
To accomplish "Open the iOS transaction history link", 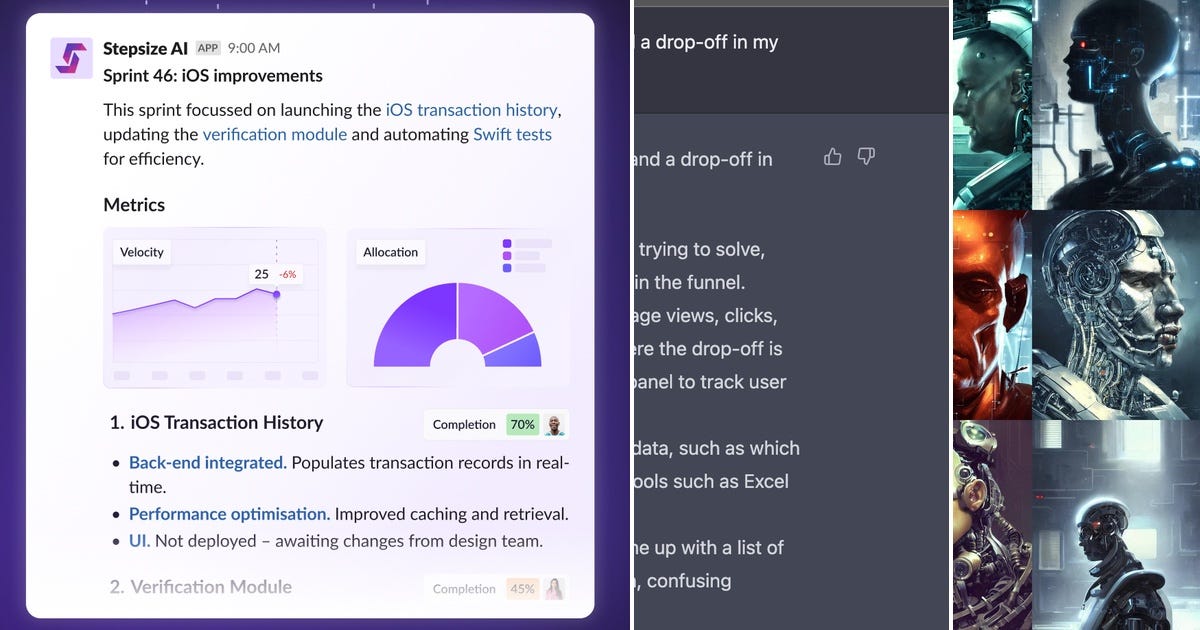I will (472, 110).
